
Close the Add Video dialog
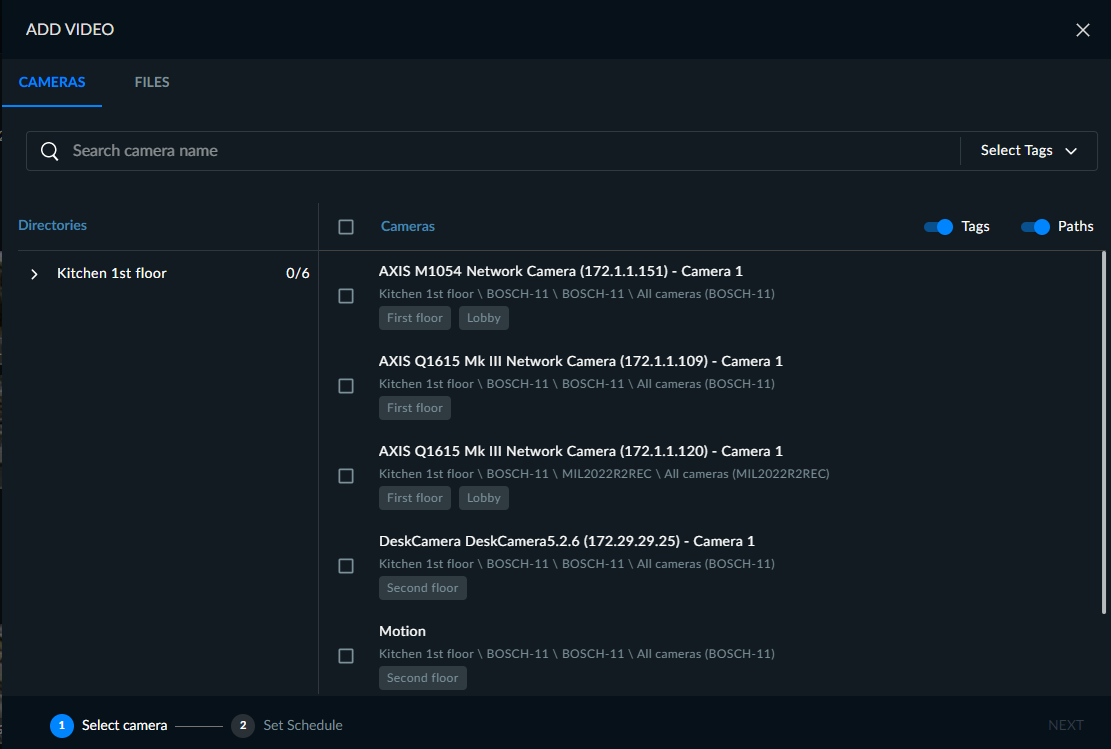pos(1083,30)
